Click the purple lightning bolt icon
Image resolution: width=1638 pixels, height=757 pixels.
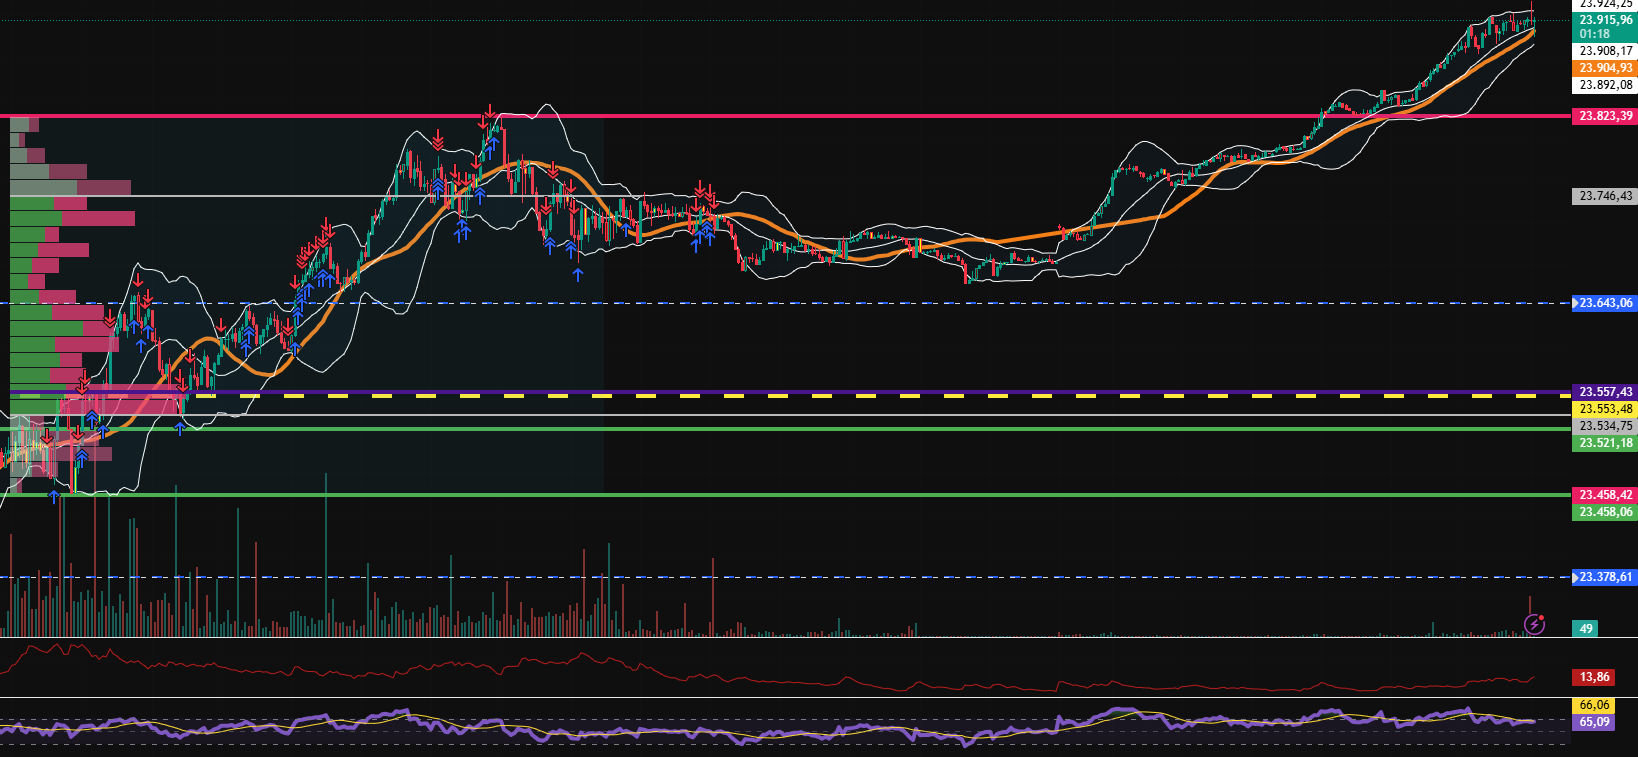click(1534, 625)
